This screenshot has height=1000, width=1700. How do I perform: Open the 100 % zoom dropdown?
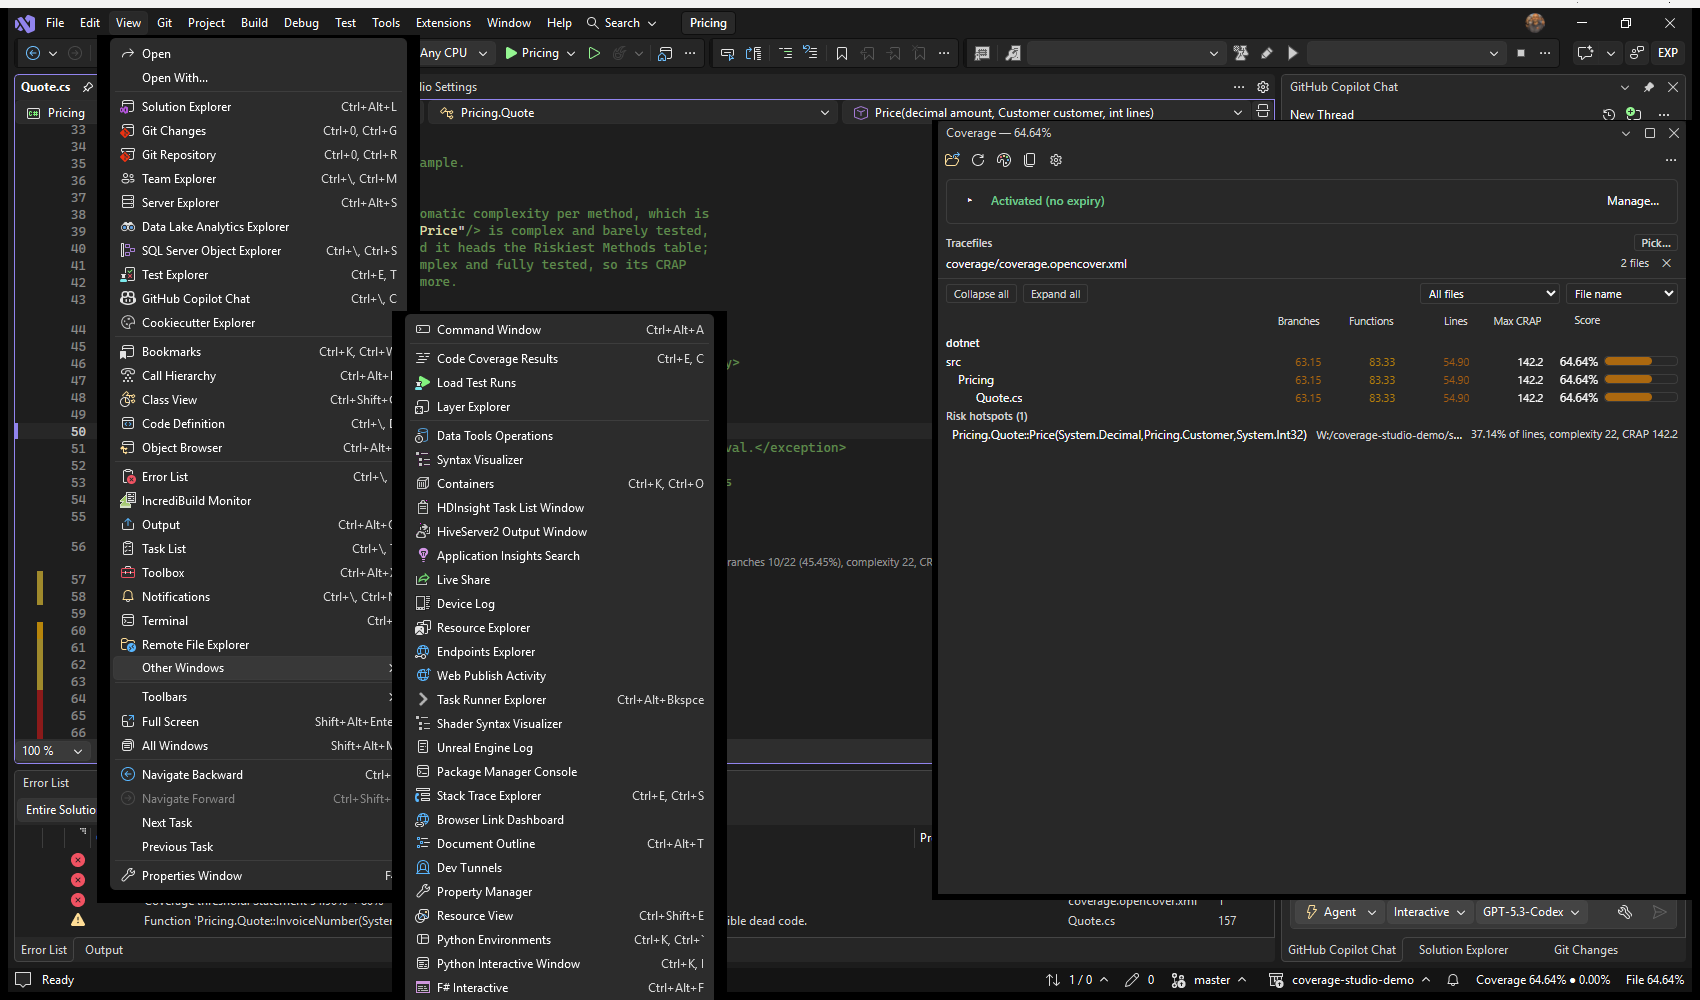(x=53, y=751)
